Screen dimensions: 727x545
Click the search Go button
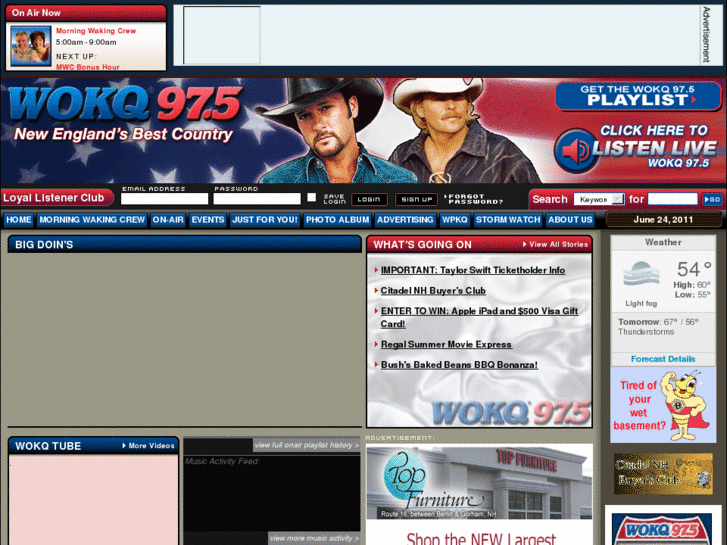point(712,199)
